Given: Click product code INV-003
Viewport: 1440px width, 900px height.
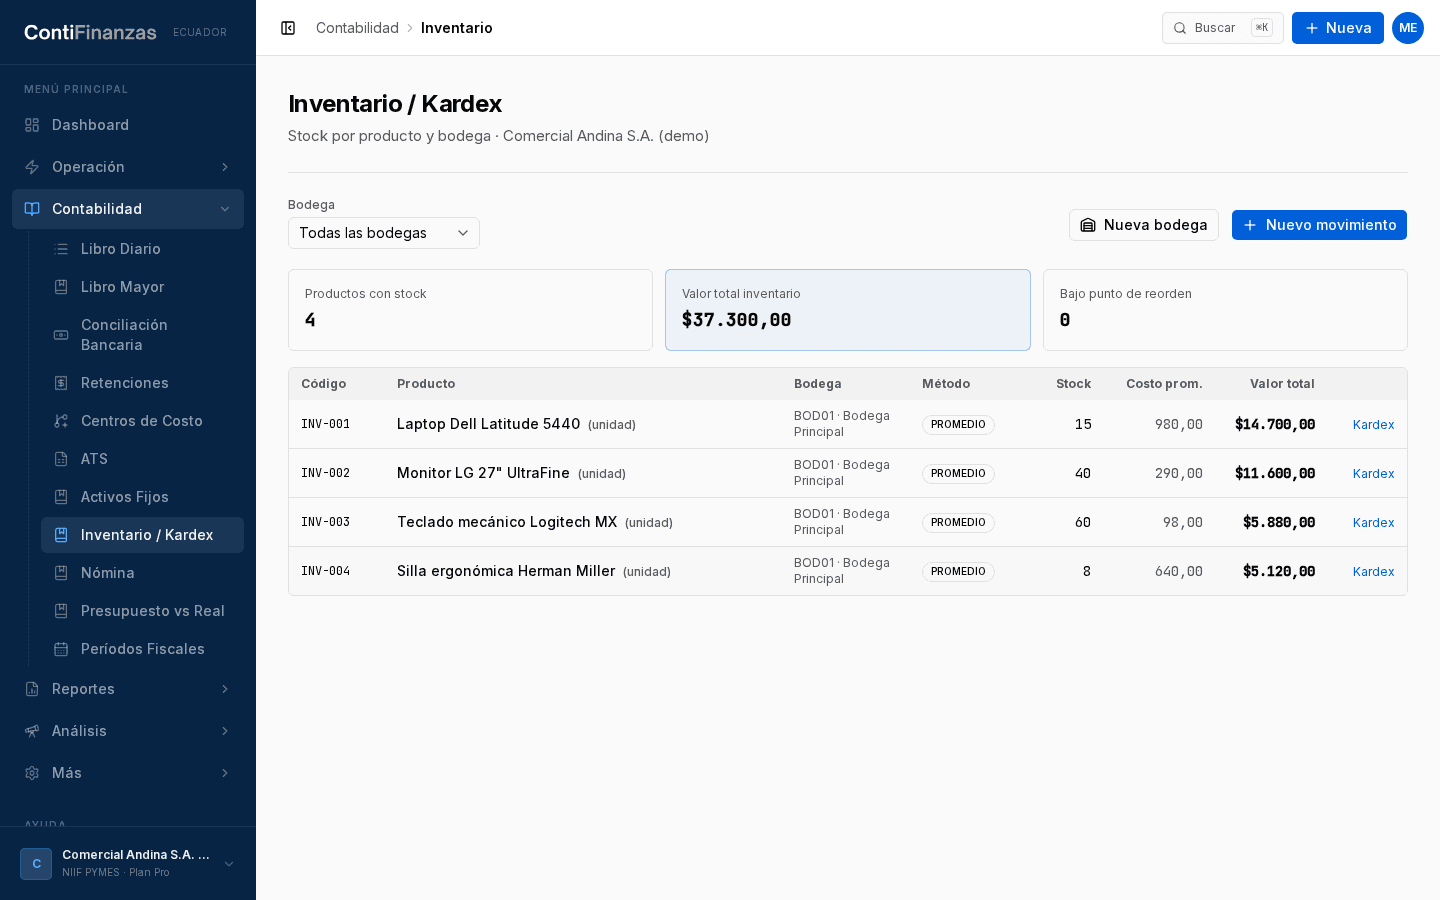Looking at the screenshot, I should (x=326, y=522).
